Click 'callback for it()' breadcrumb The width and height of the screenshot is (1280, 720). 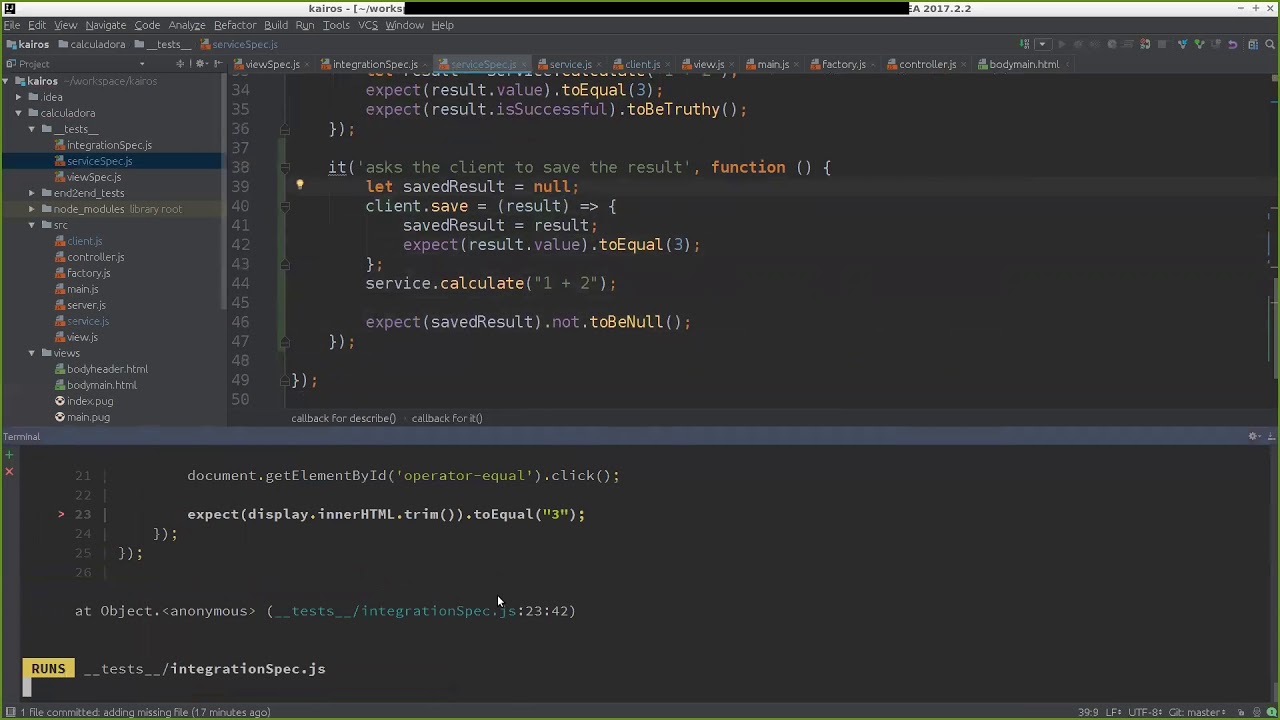tap(447, 418)
